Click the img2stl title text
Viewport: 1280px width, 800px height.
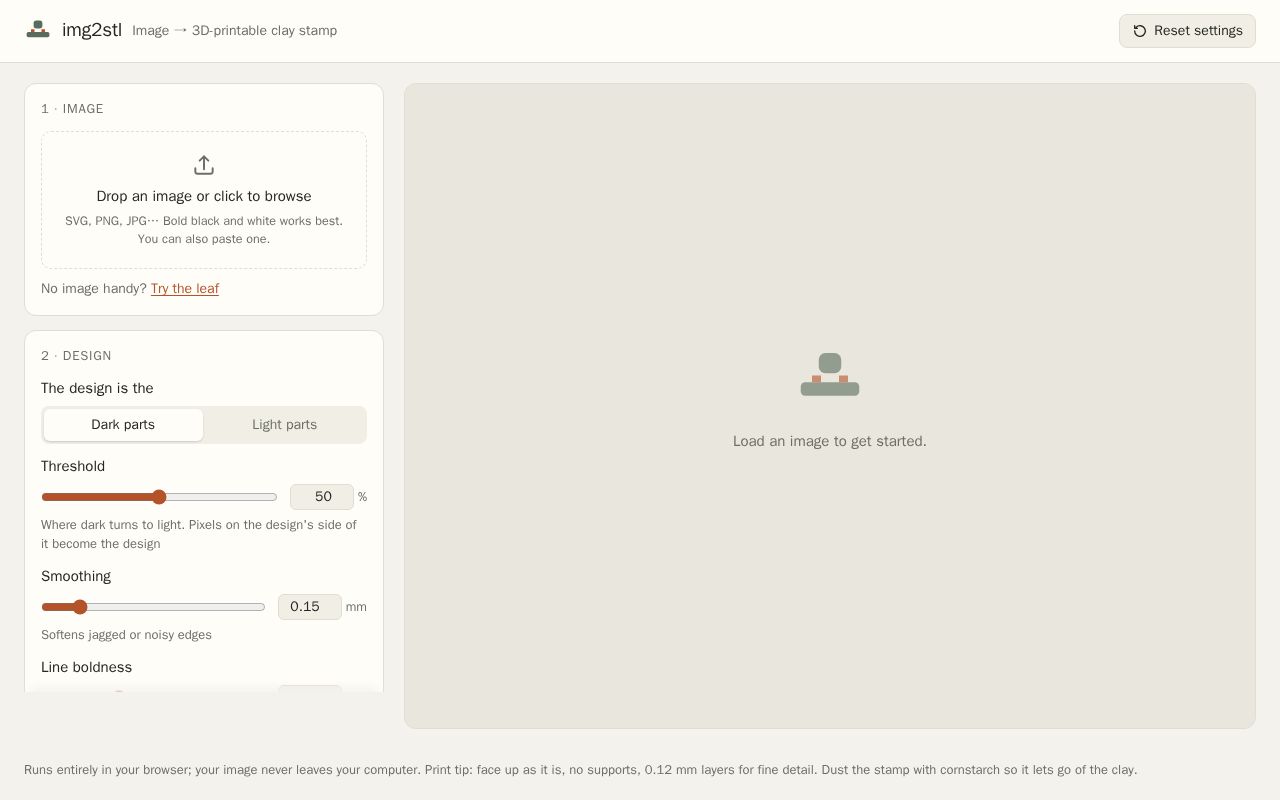click(92, 30)
